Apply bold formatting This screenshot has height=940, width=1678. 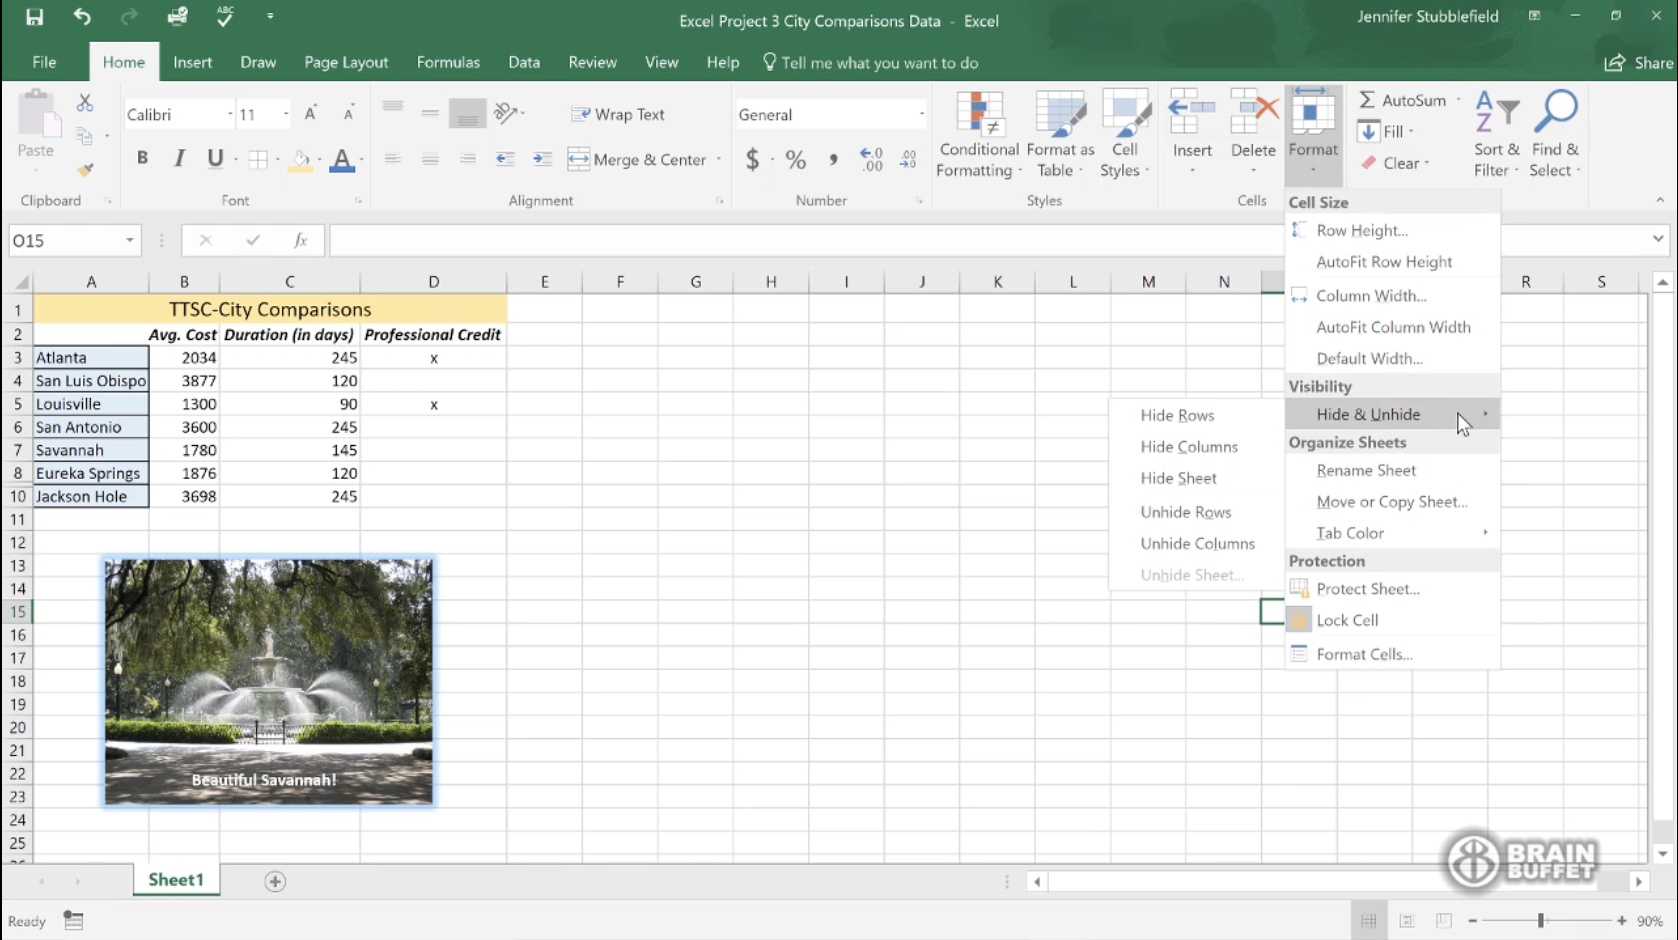tap(142, 158)
